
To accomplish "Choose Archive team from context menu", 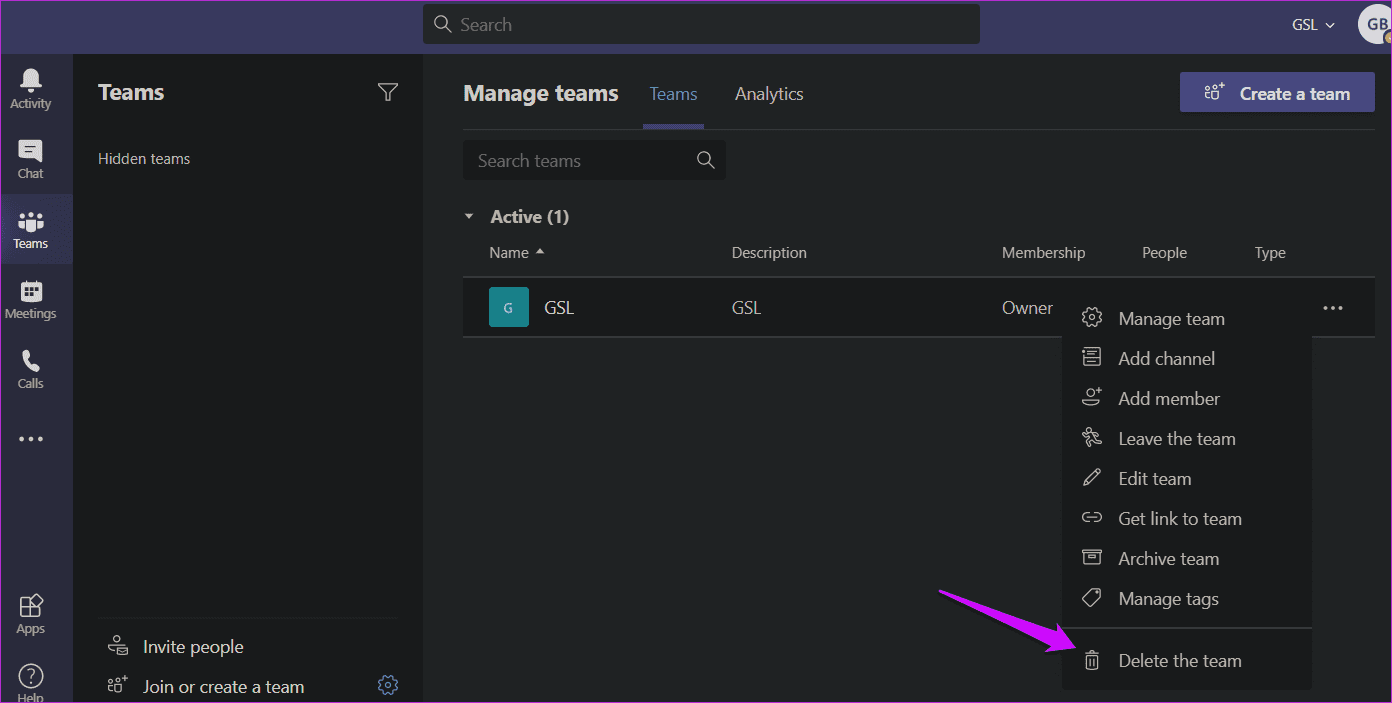I will tap(1187, 559).
